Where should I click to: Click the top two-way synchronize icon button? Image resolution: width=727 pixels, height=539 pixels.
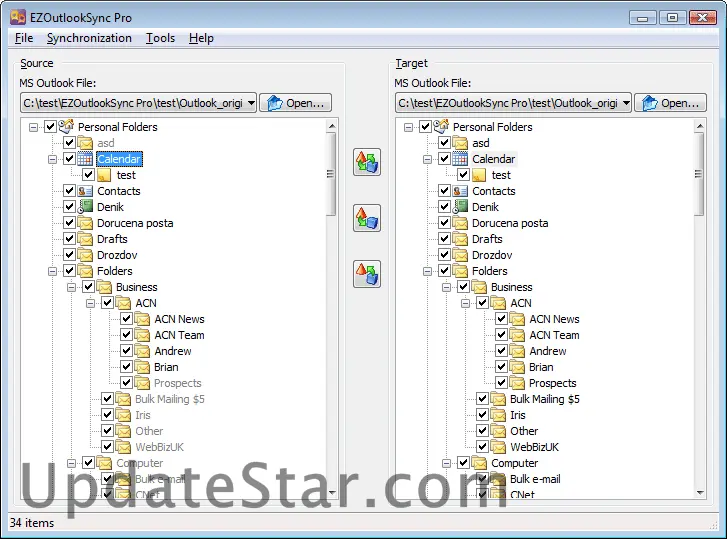pyautogui.click(x=367, y=162)
